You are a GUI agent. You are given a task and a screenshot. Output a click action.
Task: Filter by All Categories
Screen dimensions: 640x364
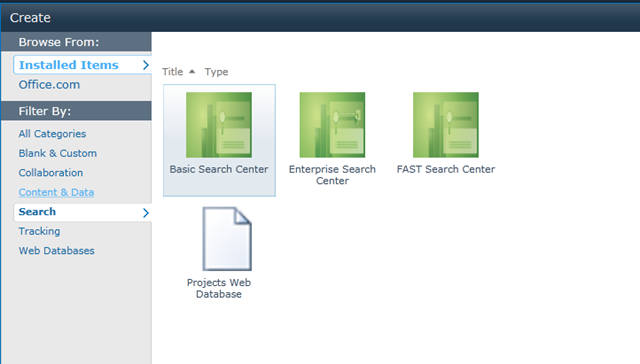(x=52, y=134)
